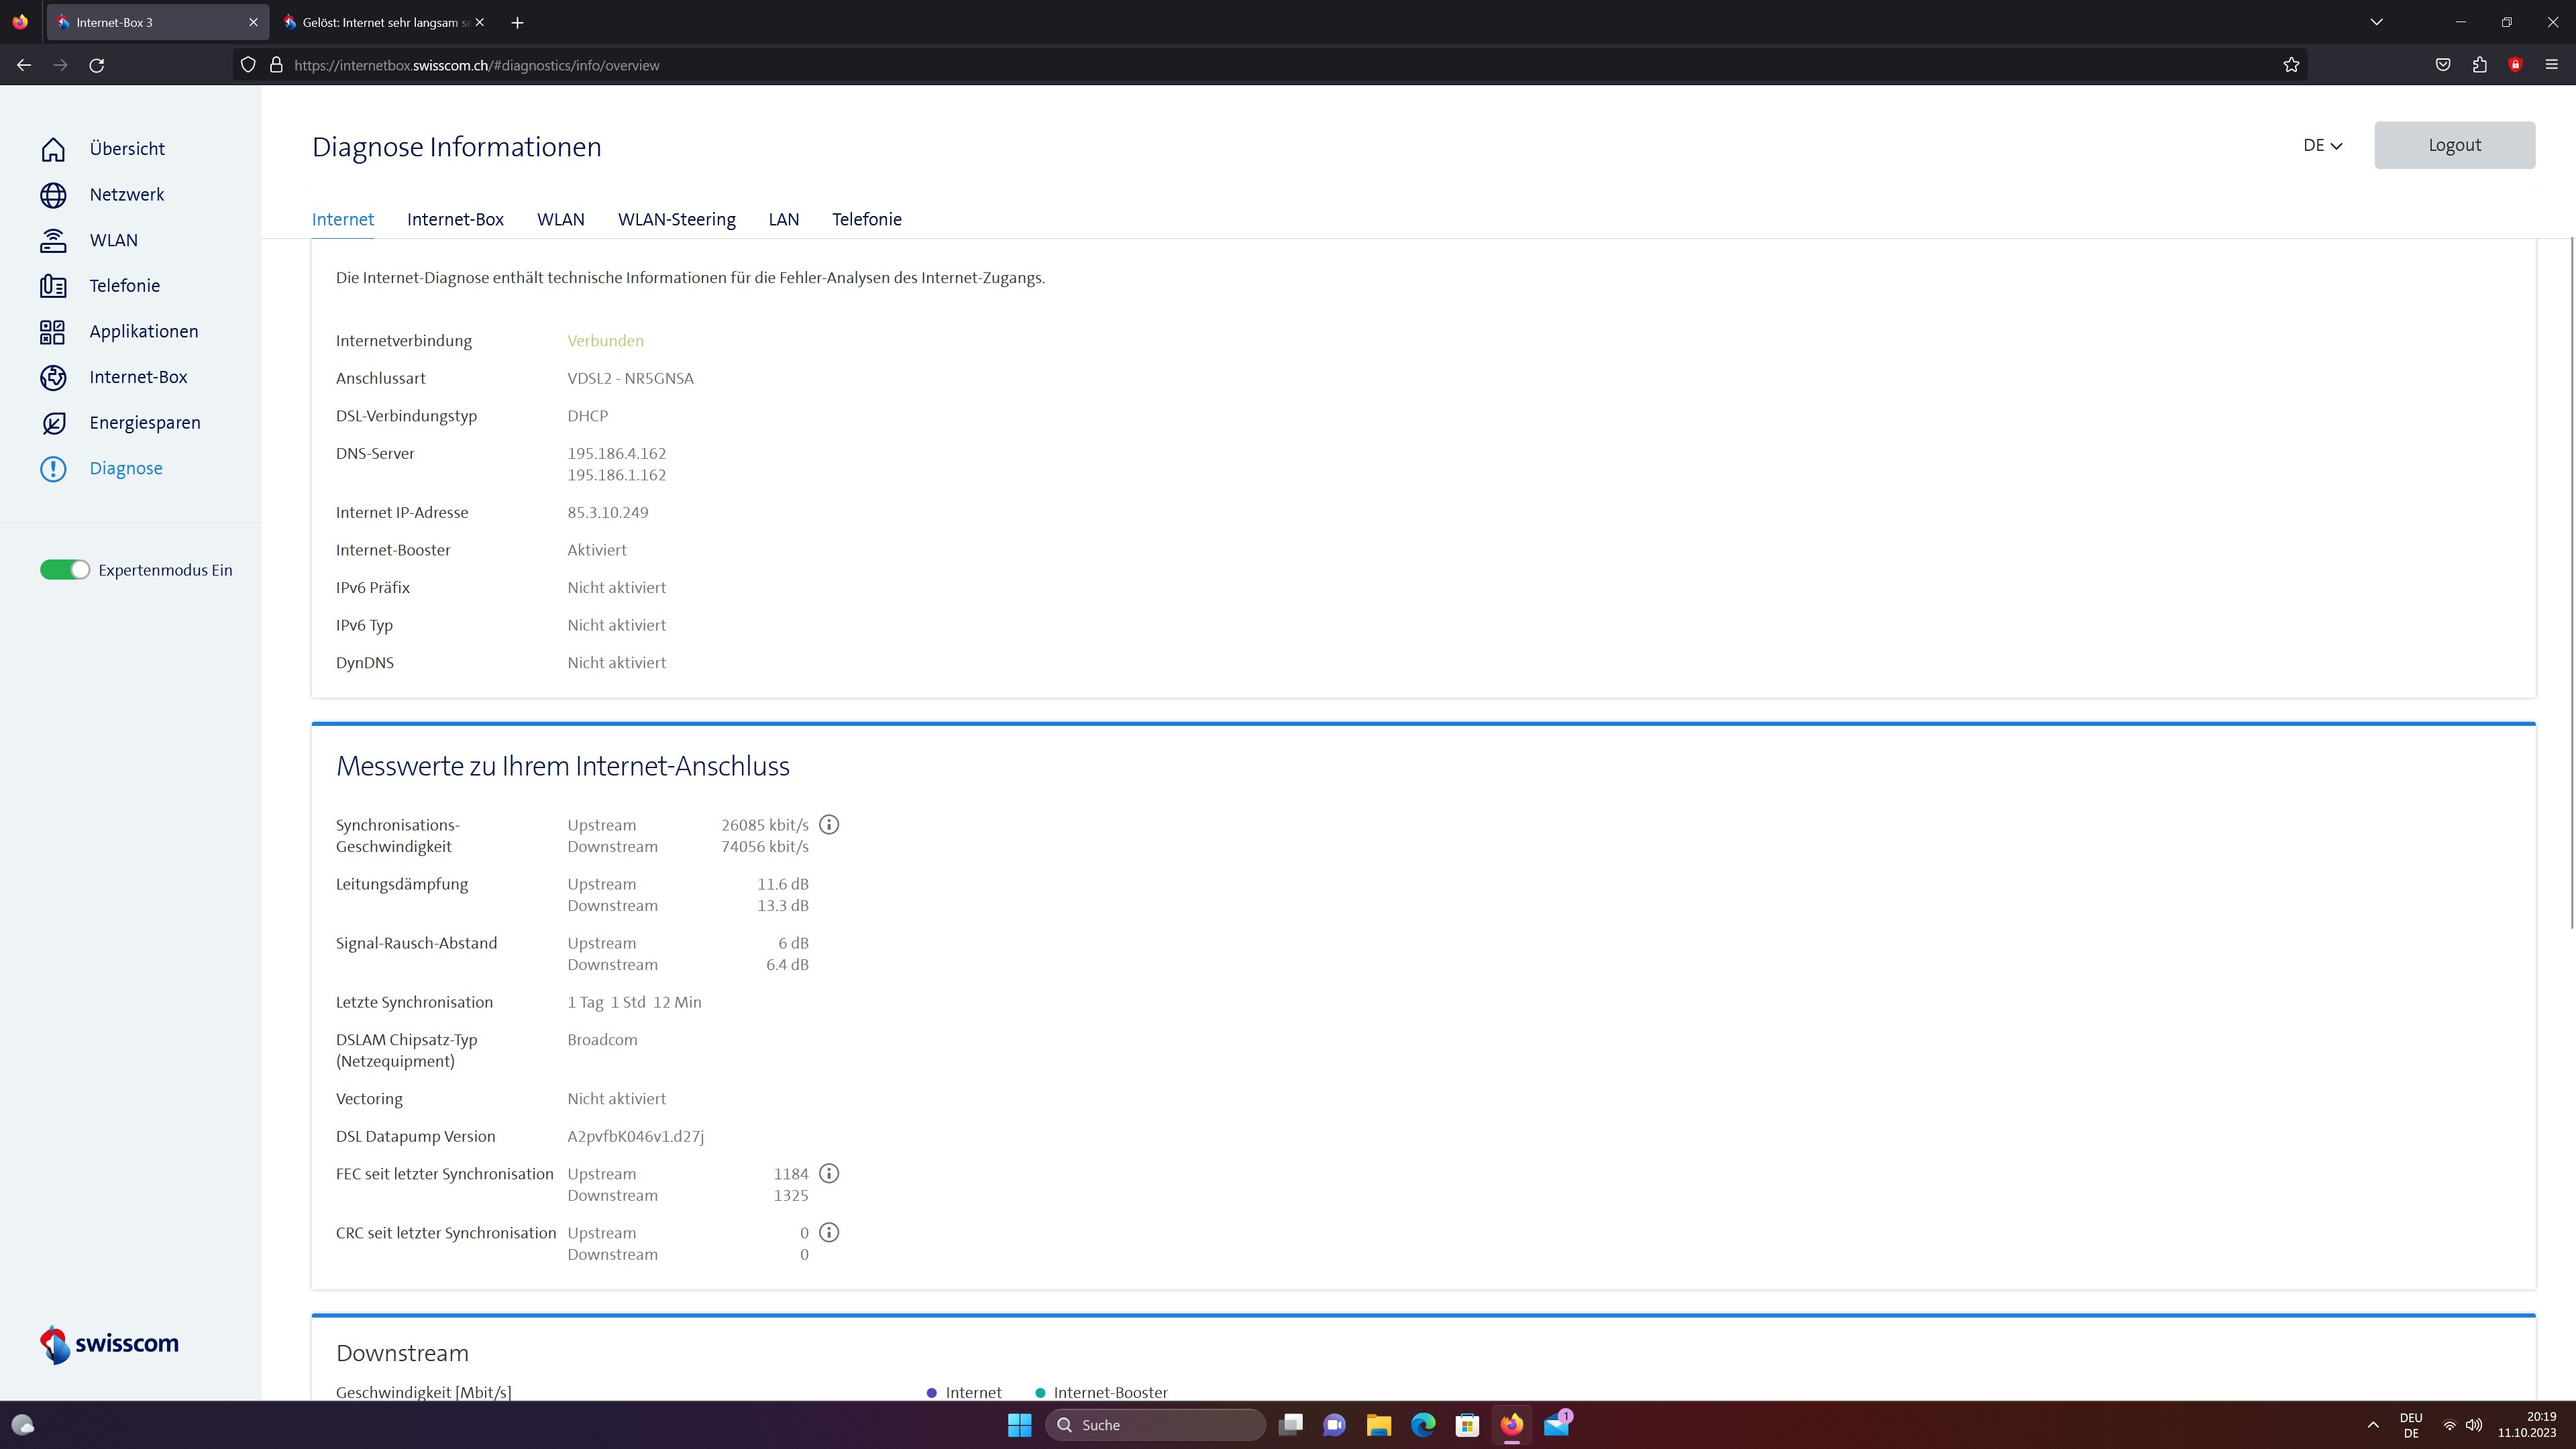
Task: Click info icon next to synchronisation speed
Action: pos(829,825)
